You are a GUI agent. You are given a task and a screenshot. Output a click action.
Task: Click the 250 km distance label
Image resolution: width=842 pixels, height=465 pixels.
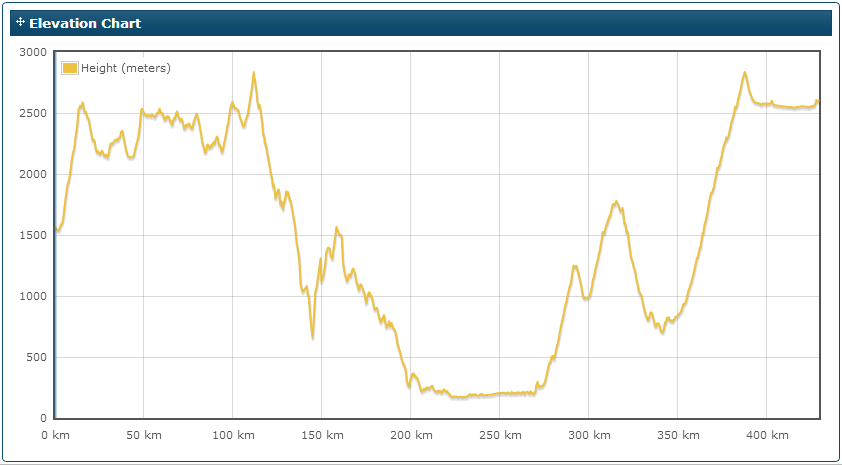coord(500,435)
